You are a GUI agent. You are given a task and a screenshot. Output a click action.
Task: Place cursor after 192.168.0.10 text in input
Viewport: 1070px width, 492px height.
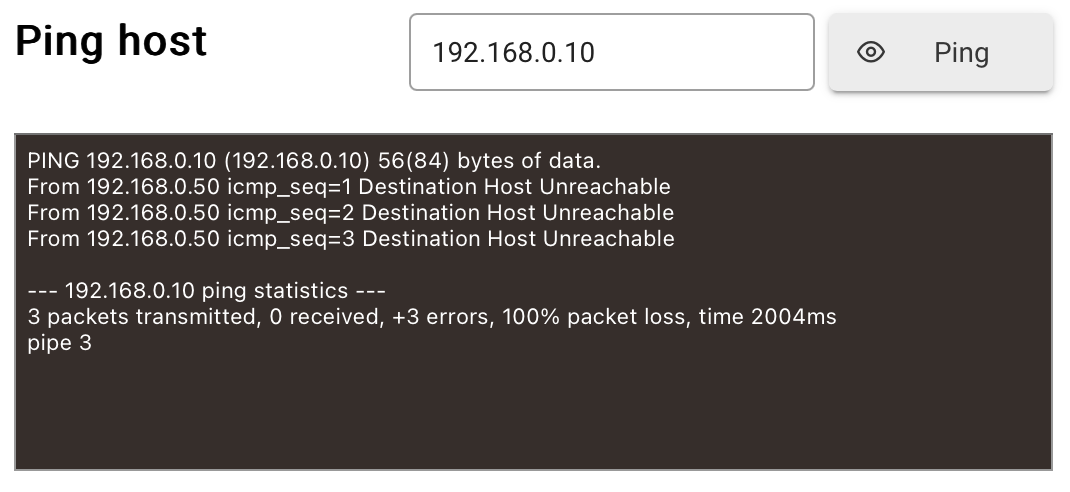point(596,53)
